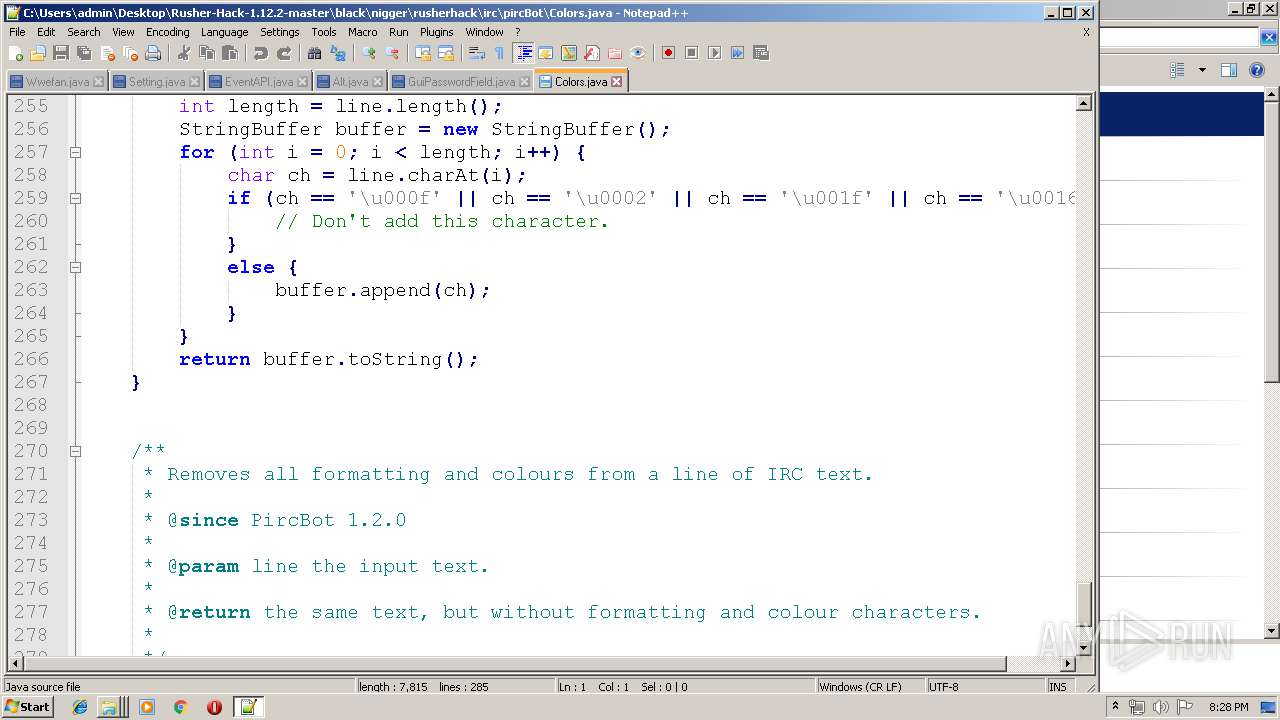
Task: Collapse the Javadoc comment fold at line 270
Action: coord(75,452)
